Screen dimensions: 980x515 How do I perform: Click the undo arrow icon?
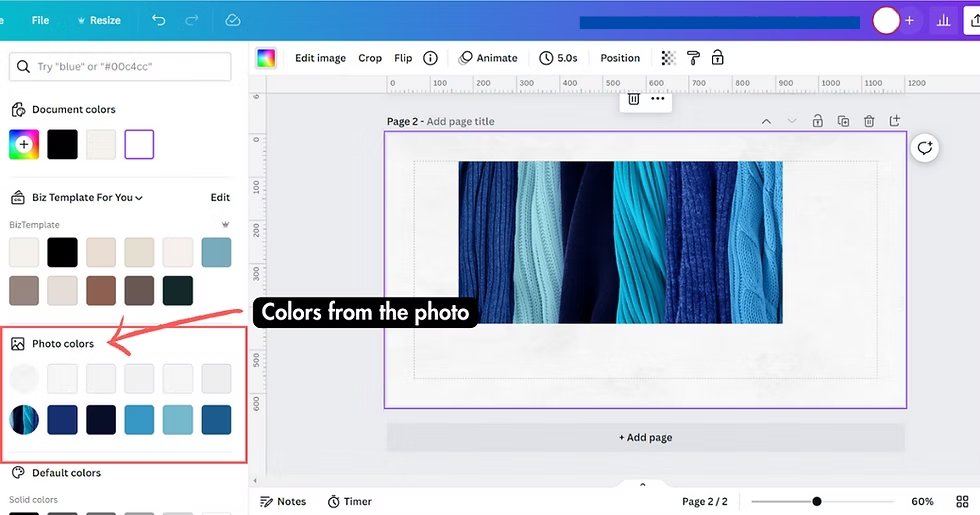pos(159,20)
